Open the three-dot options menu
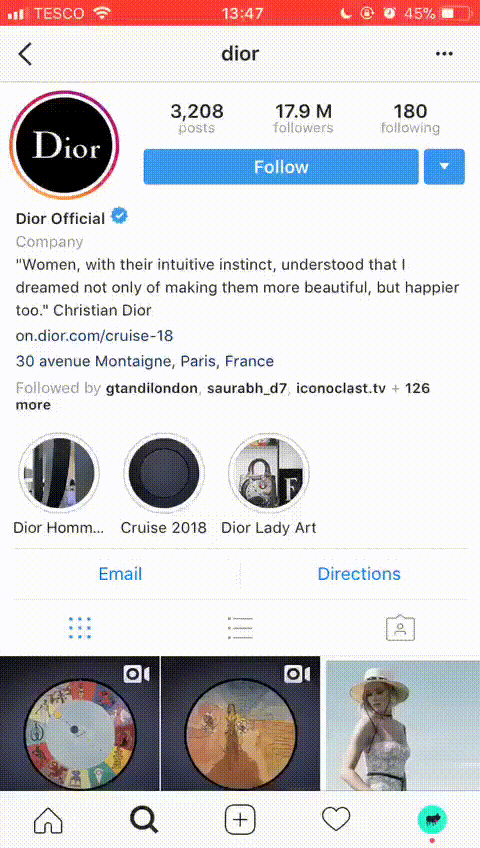Image resolution: width=480 pixels, height=848 pixels. [444, 54]
